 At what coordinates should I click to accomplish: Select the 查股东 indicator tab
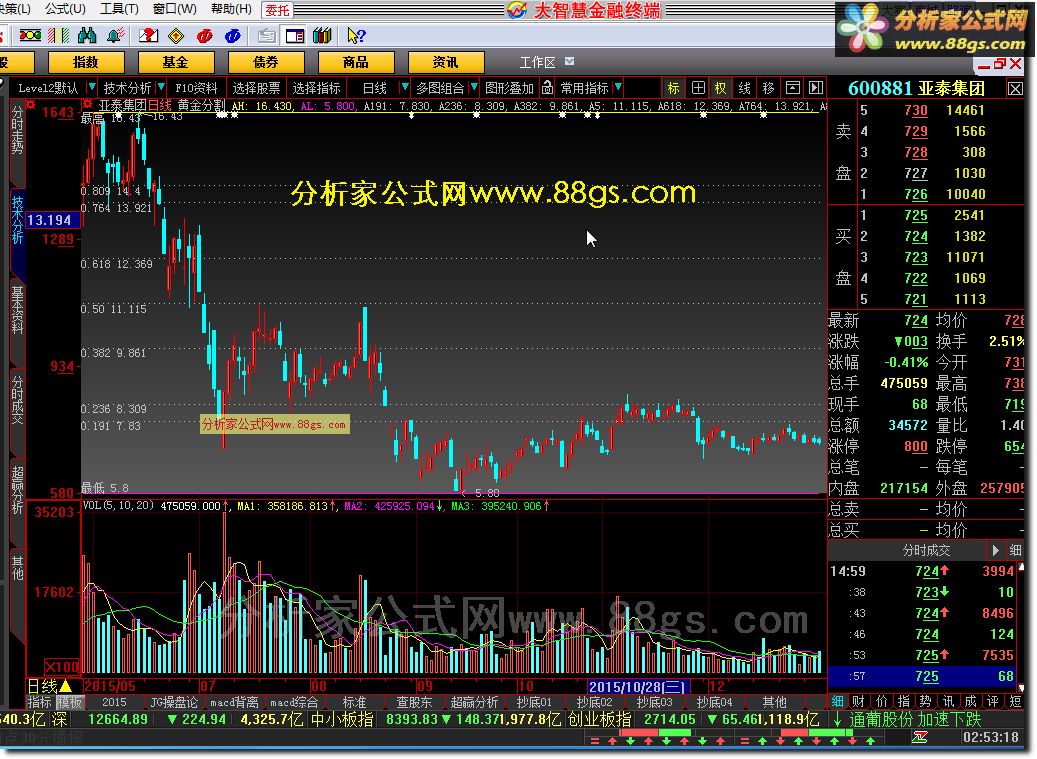(x=414, y=702)
